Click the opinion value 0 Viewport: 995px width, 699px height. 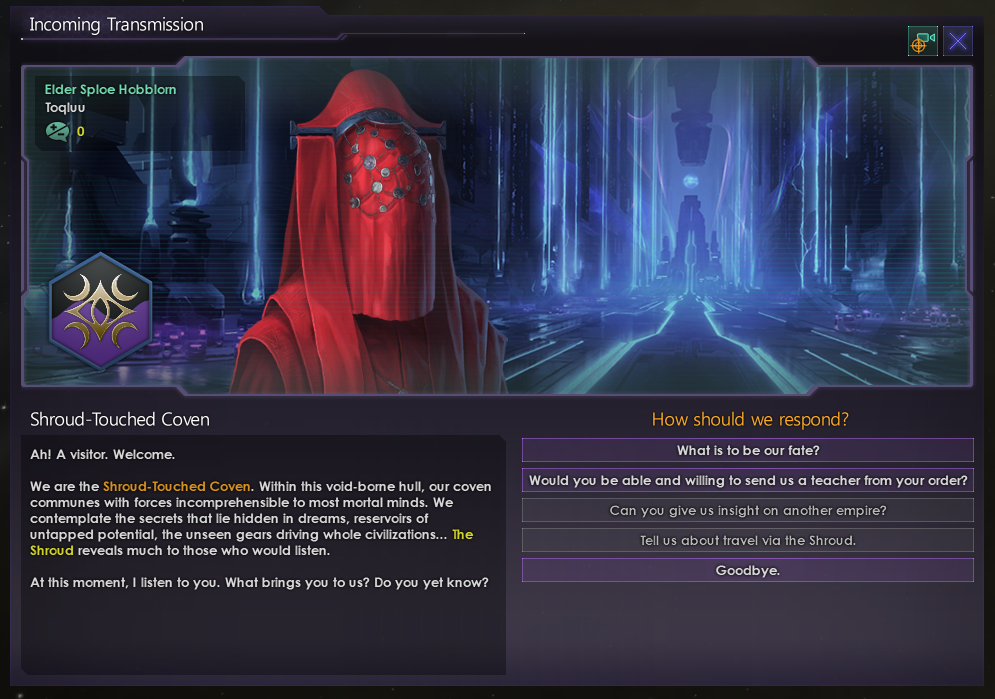tap(81, 131)
